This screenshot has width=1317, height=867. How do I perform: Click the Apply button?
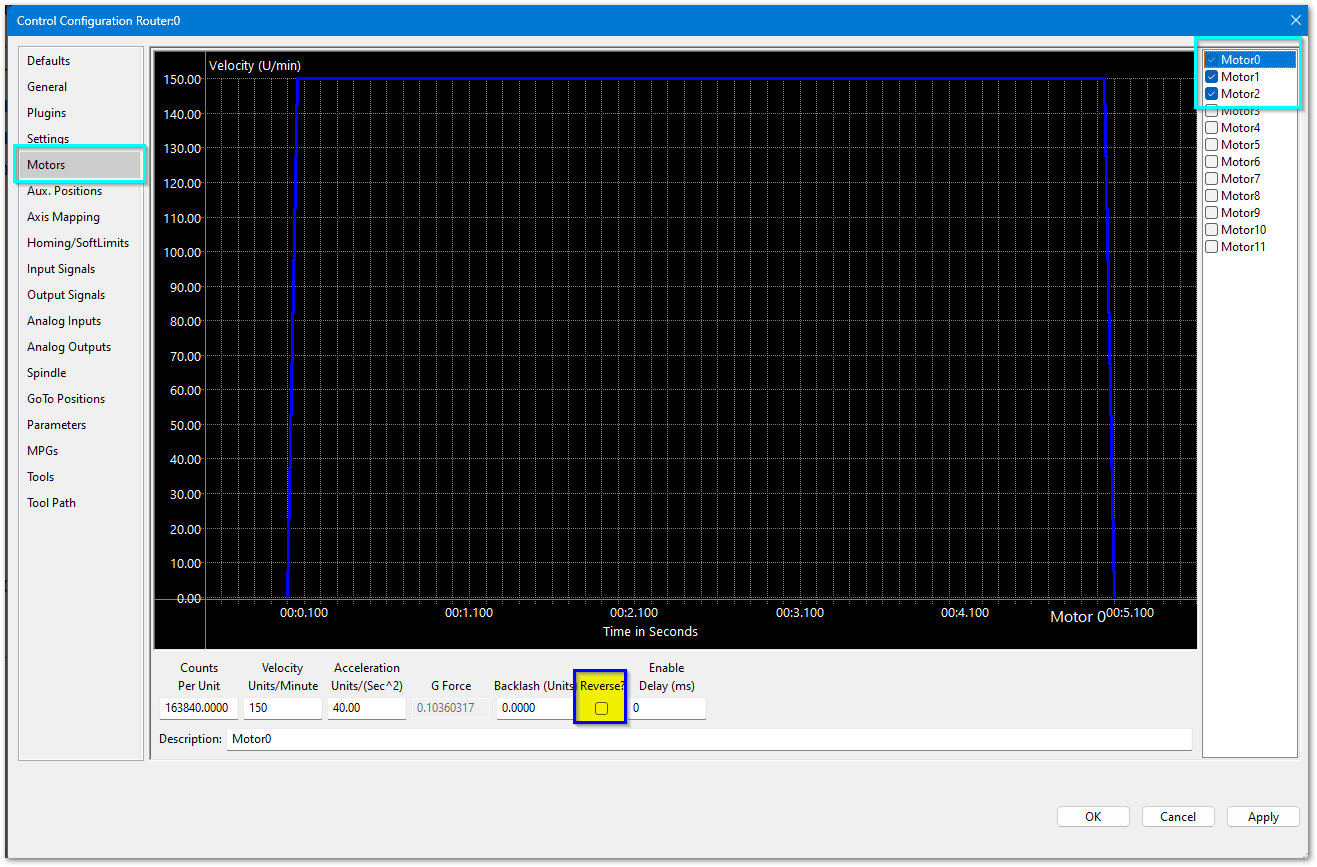pyautogui.click(x=1263, y=817)
